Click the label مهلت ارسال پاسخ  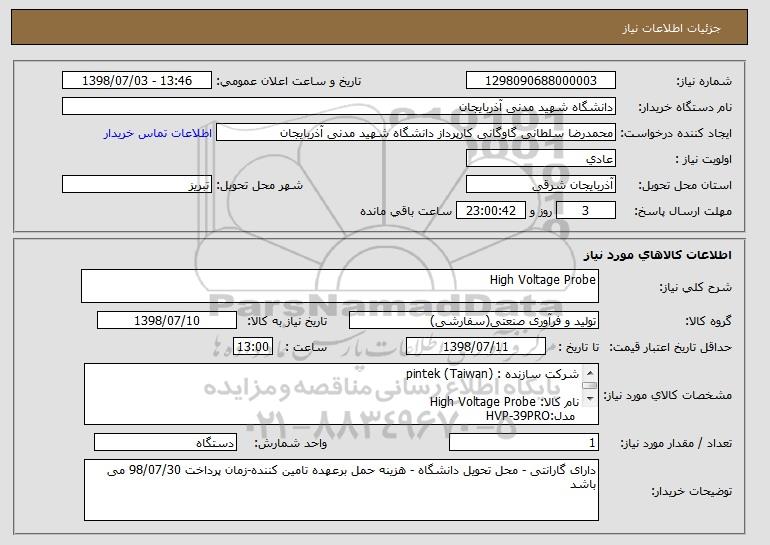pyautogui.click(x=683, y=212)
